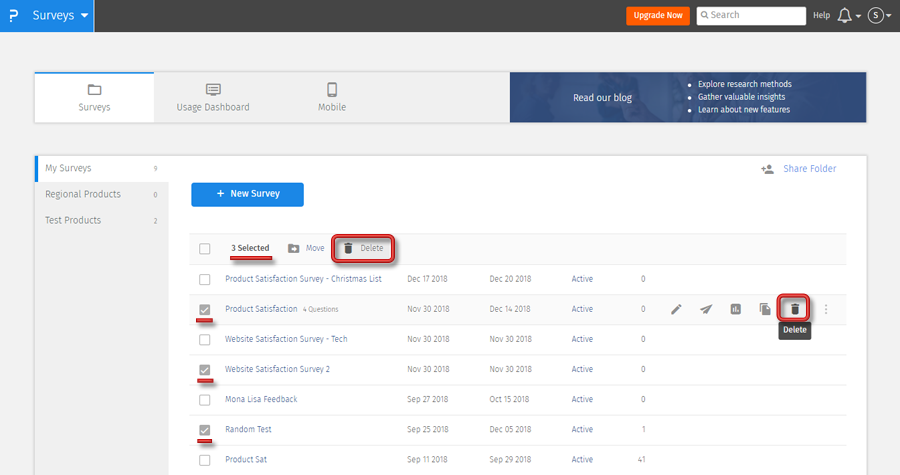
Task: Click the pencil edit icon for Product Satisfaction
Action: click(676, 309)
